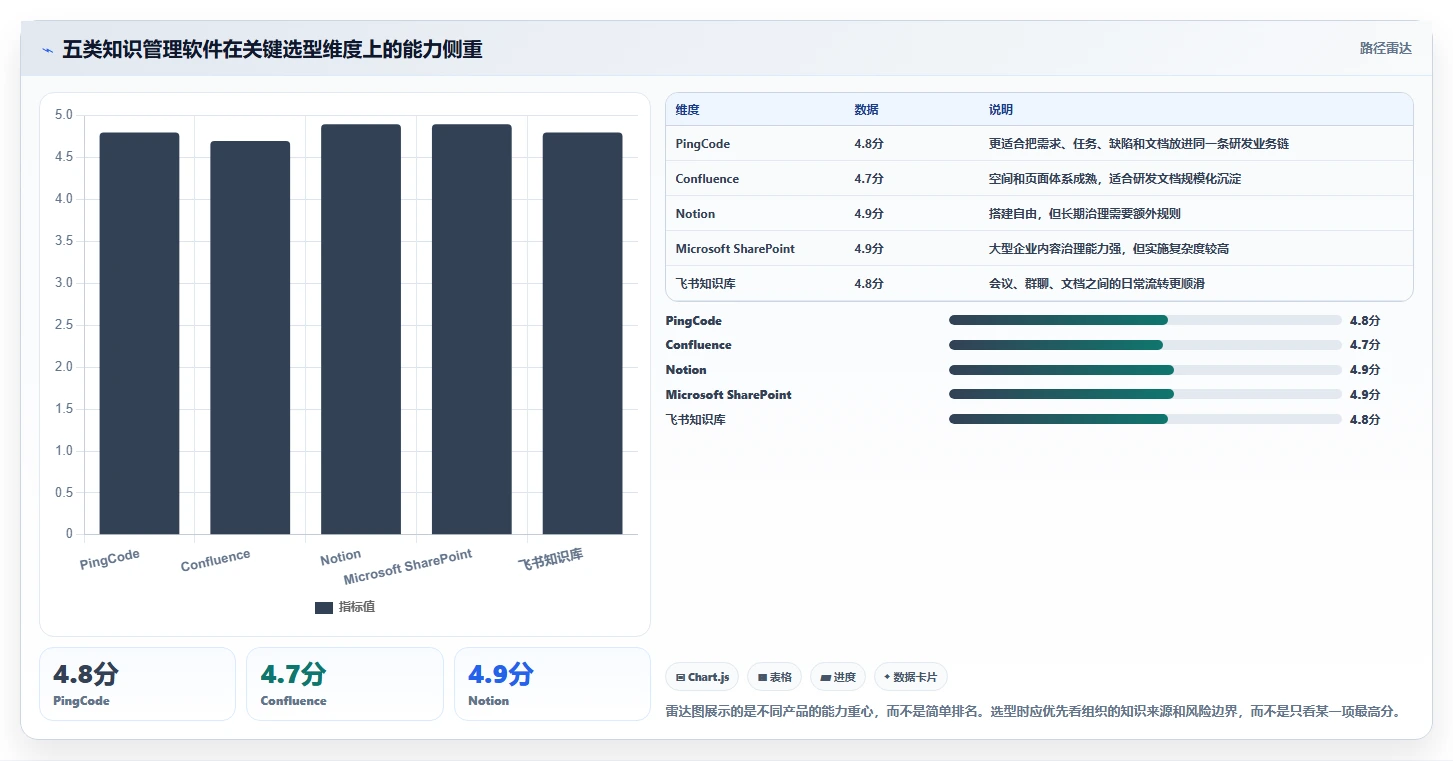
Task: Click 大型企业内容治理能力强，但实施复杂度较高 description
Action: pyautogui.click(x=1109, y=249)
